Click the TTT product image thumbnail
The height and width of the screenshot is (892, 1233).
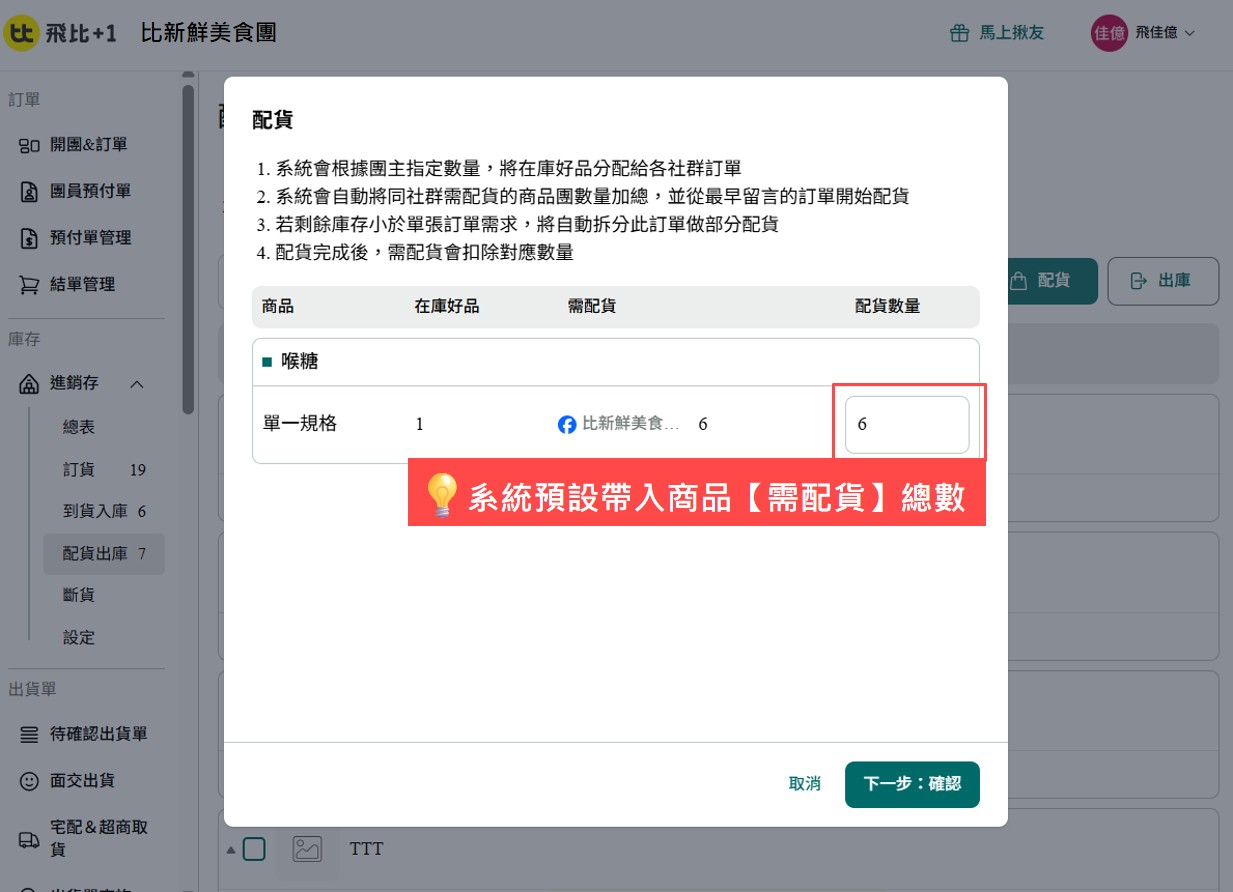[x=307, y=849]
